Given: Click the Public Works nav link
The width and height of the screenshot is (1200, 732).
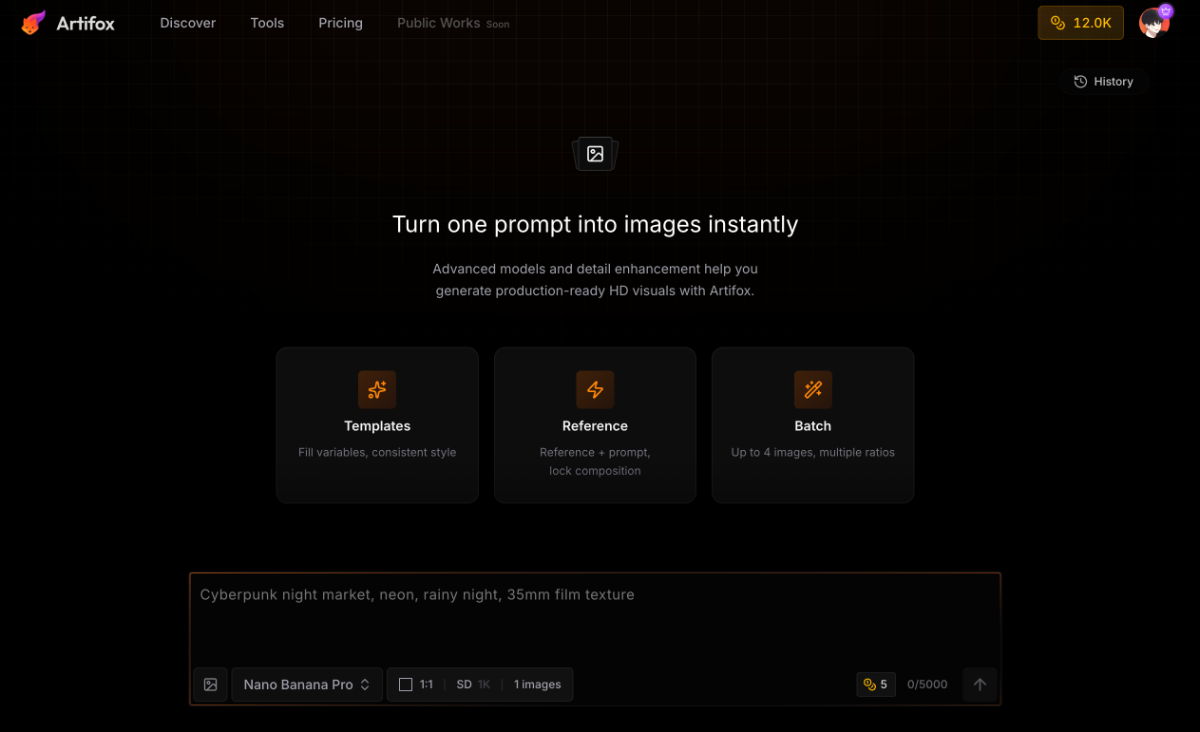Looking at the screenshot, I should point(439,23).
